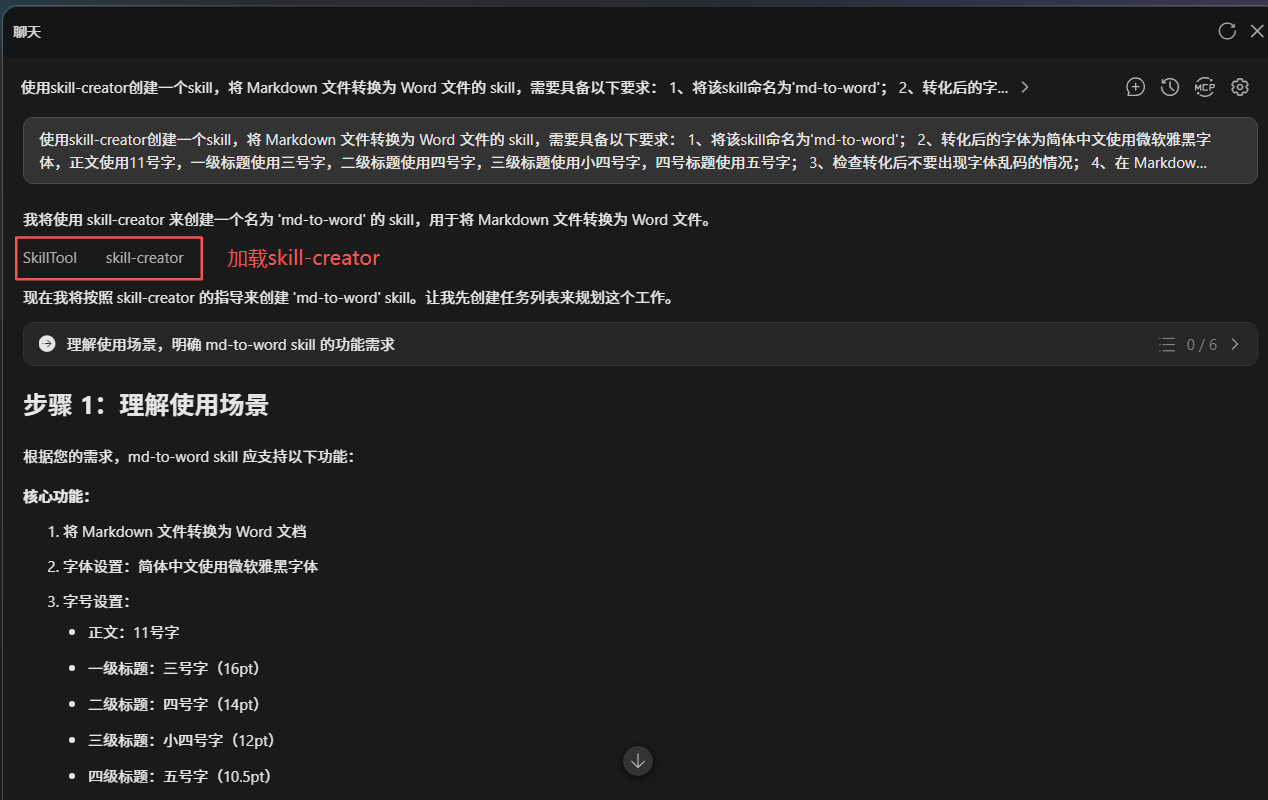The width and height of the screenshot is (1268, 800).
Task: Click the refresh icon in chat header
Action: (1227, 31)
